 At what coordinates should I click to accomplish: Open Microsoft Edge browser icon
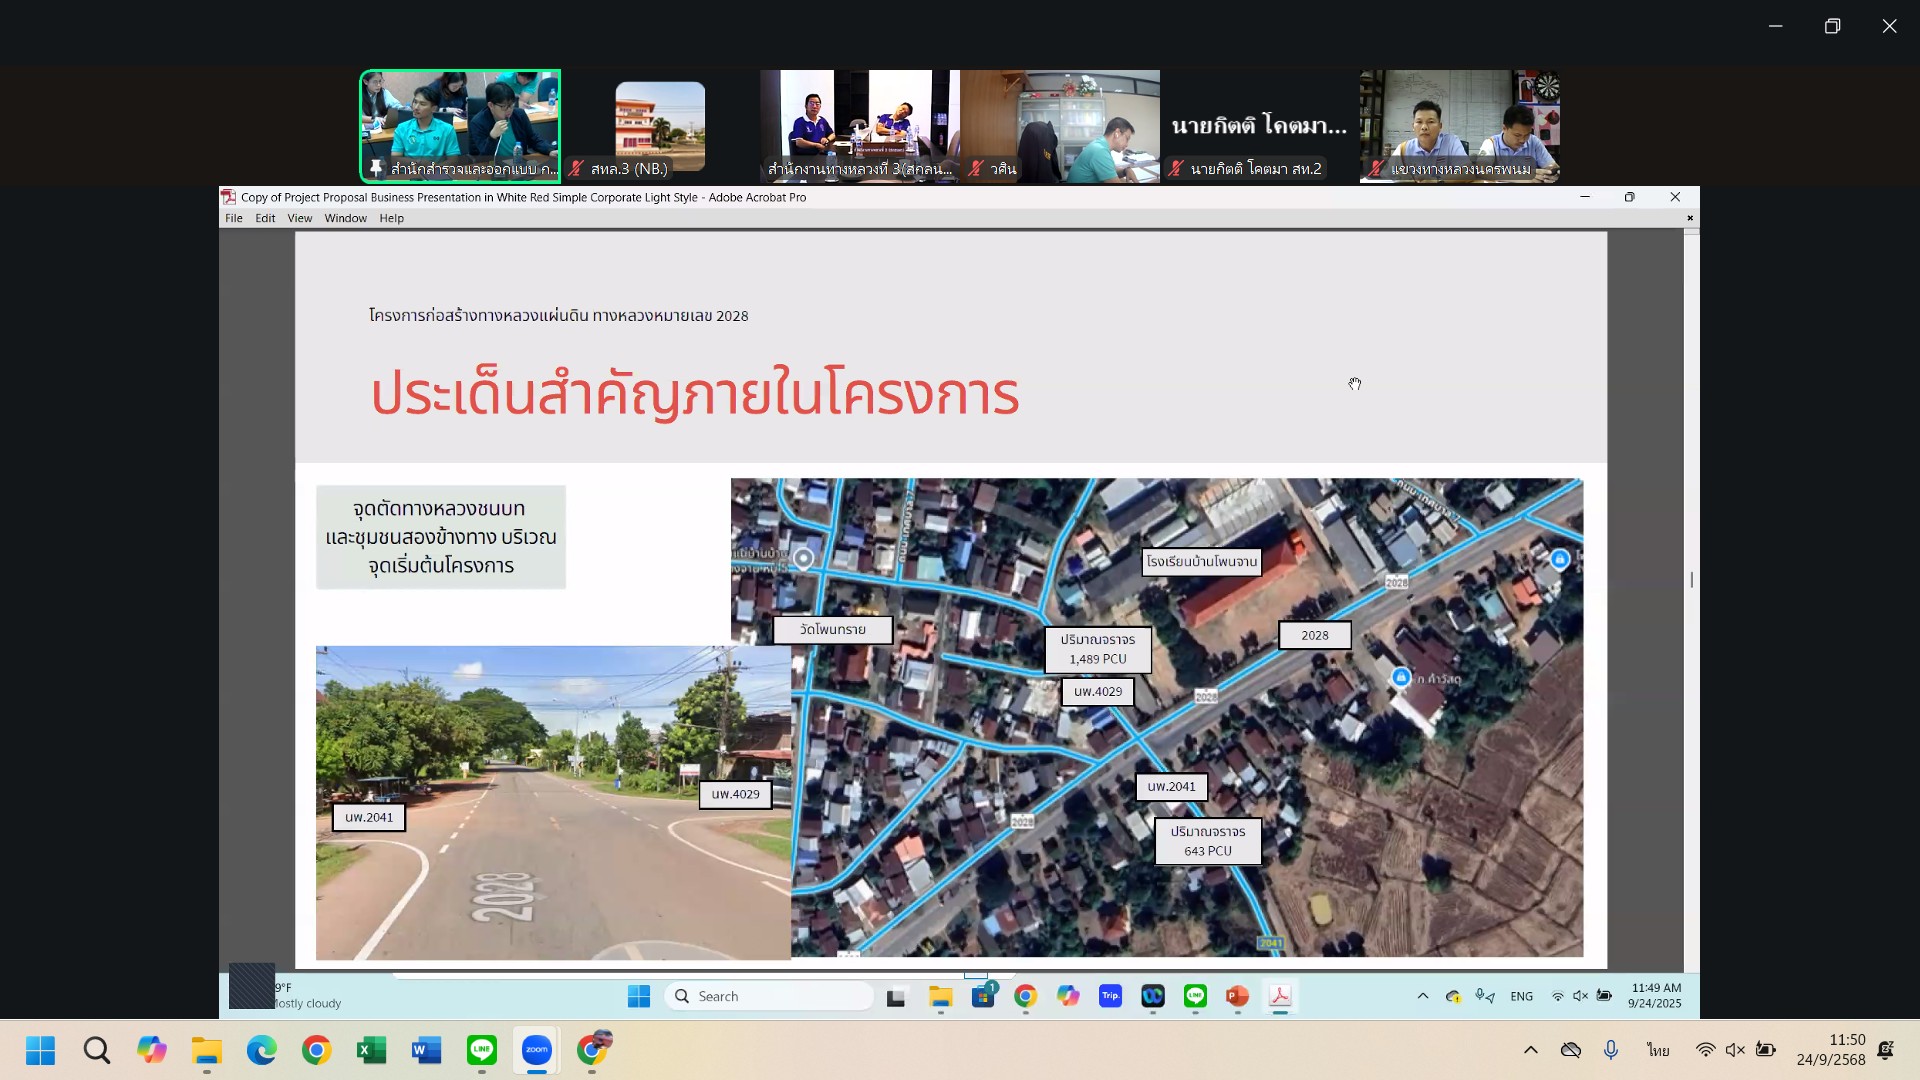261,1050
